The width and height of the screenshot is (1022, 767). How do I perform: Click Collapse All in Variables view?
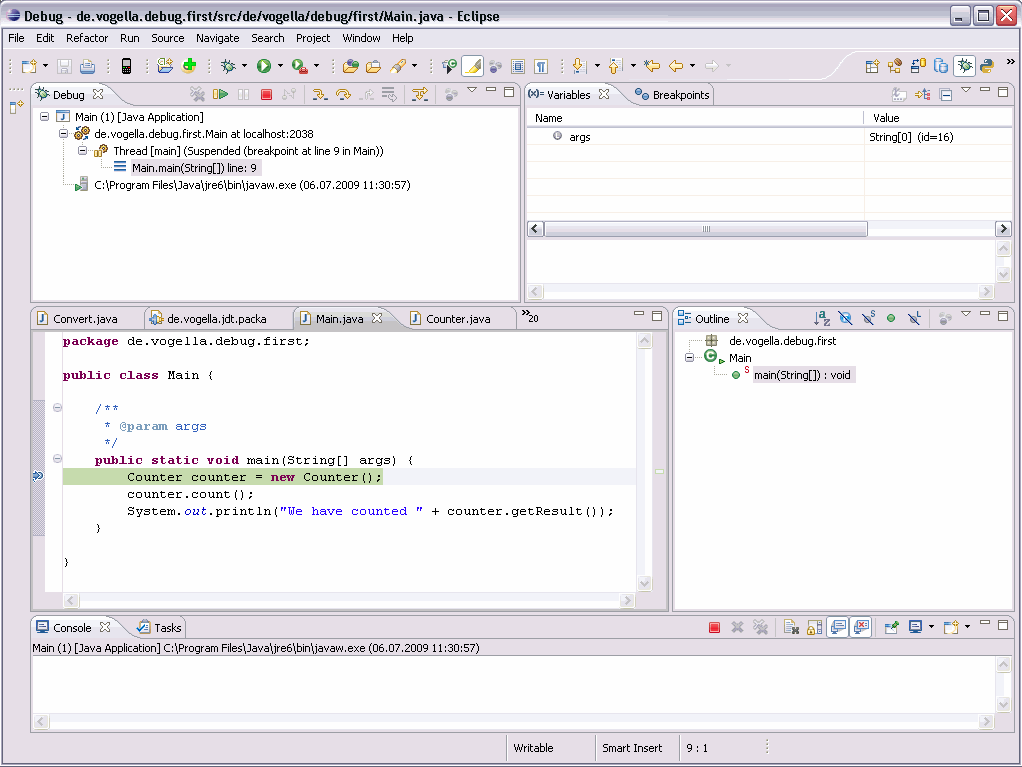click(x=945, y=95)
